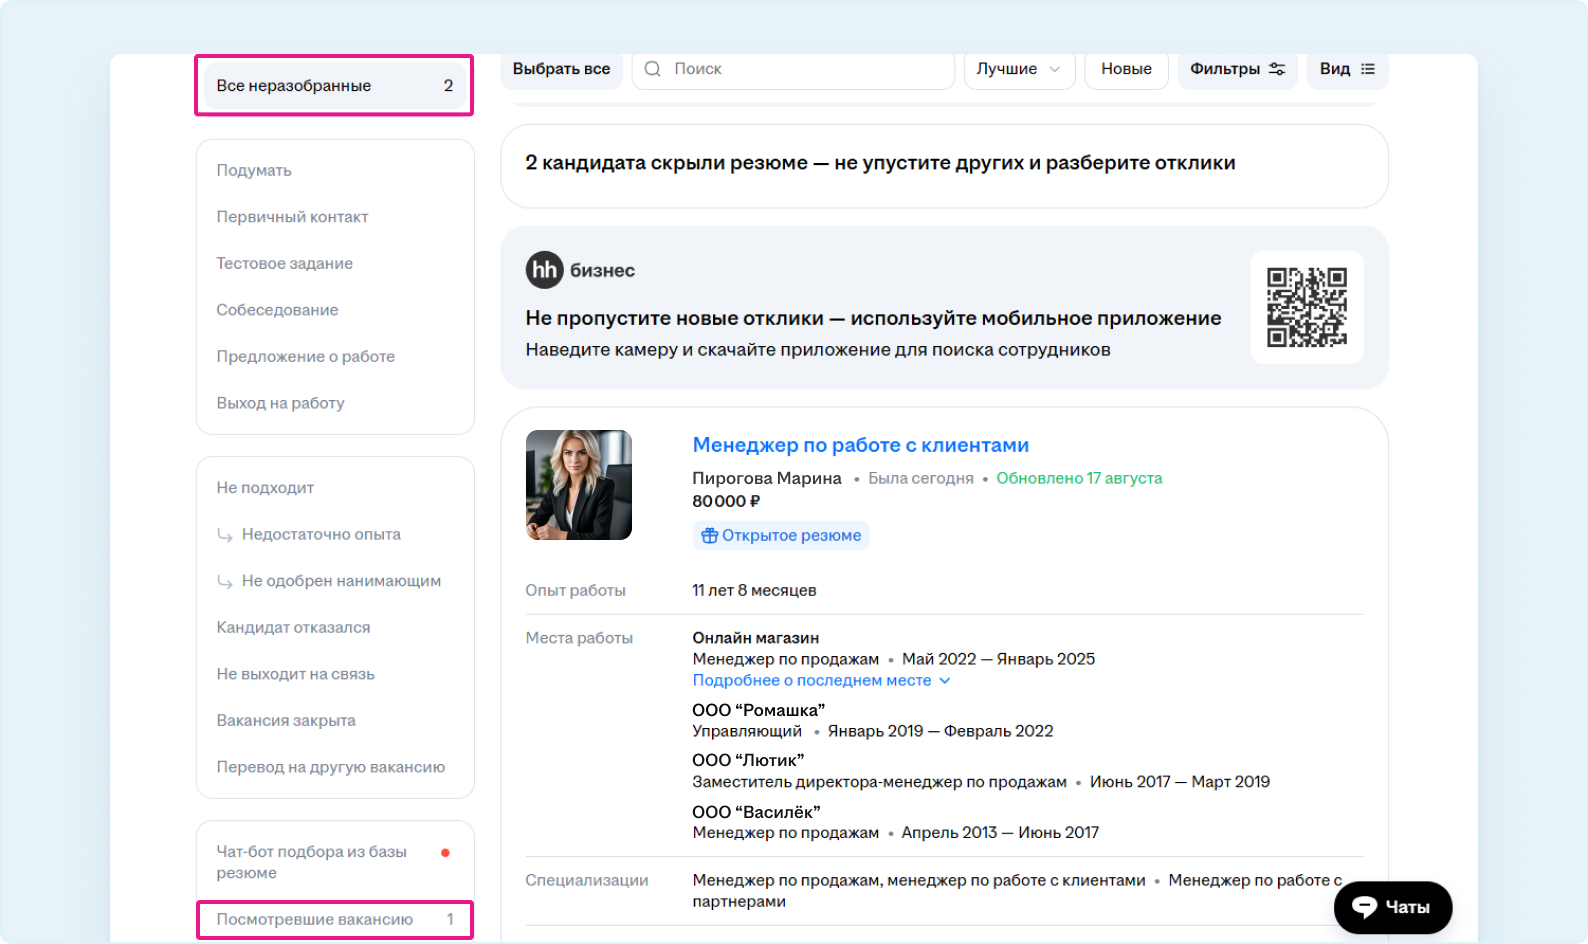This screenshot has height=944, width=1588.
Task: Select Недостаточно опыта rejection reason
Action: coord(320,535)
